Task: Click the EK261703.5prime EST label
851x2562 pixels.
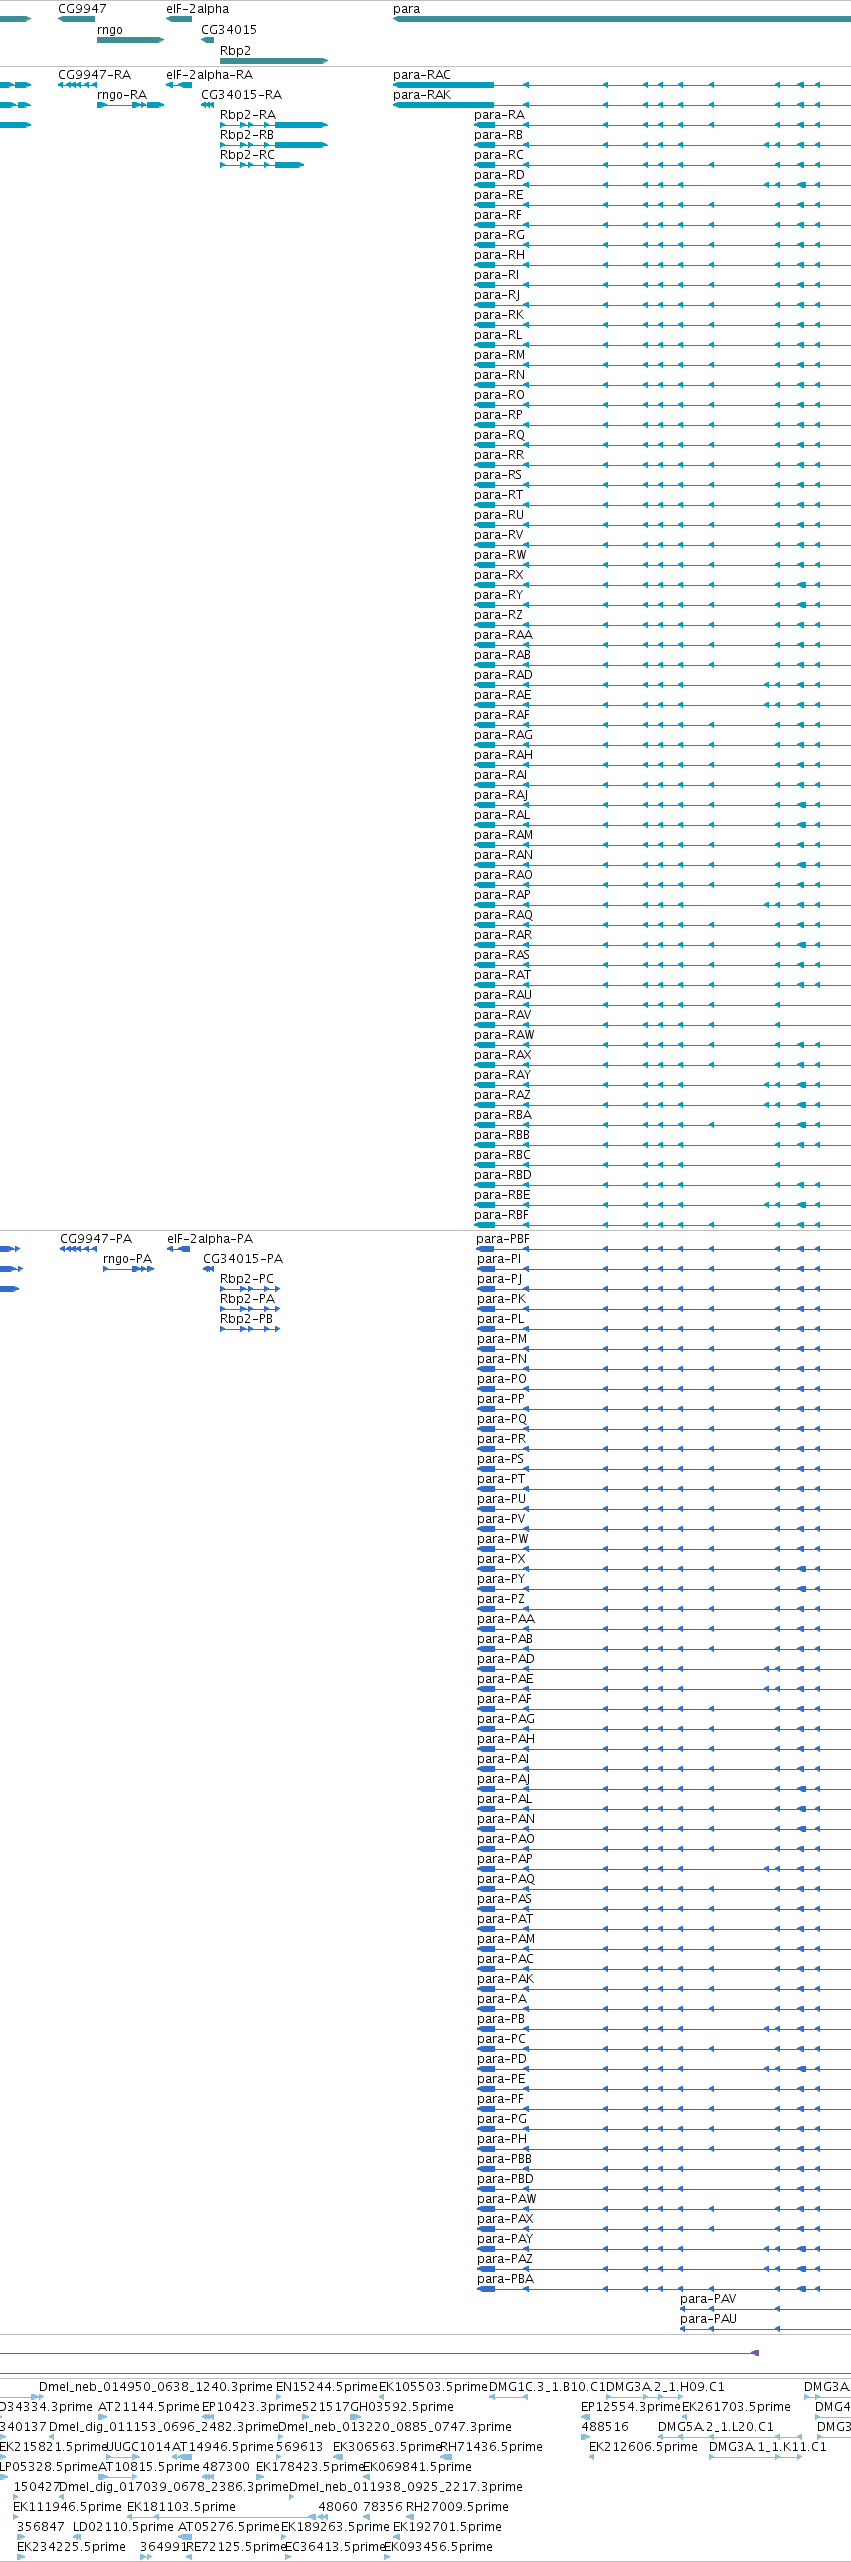Action: click(736, 2407)
